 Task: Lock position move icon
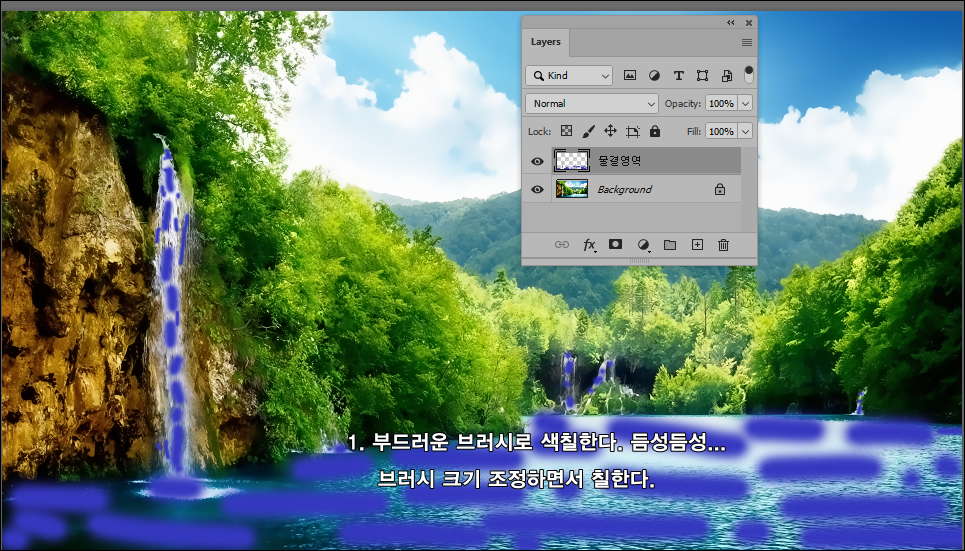[610, 131]
